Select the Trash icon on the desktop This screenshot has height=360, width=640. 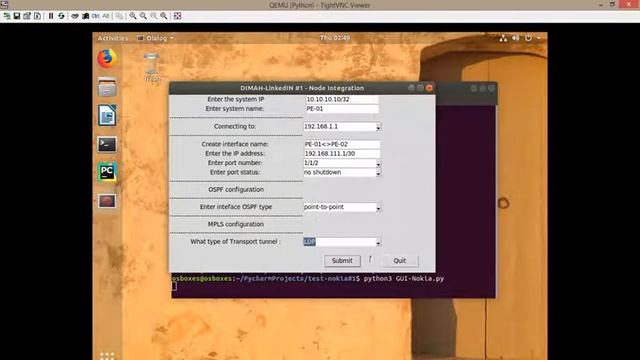(152, 67)
